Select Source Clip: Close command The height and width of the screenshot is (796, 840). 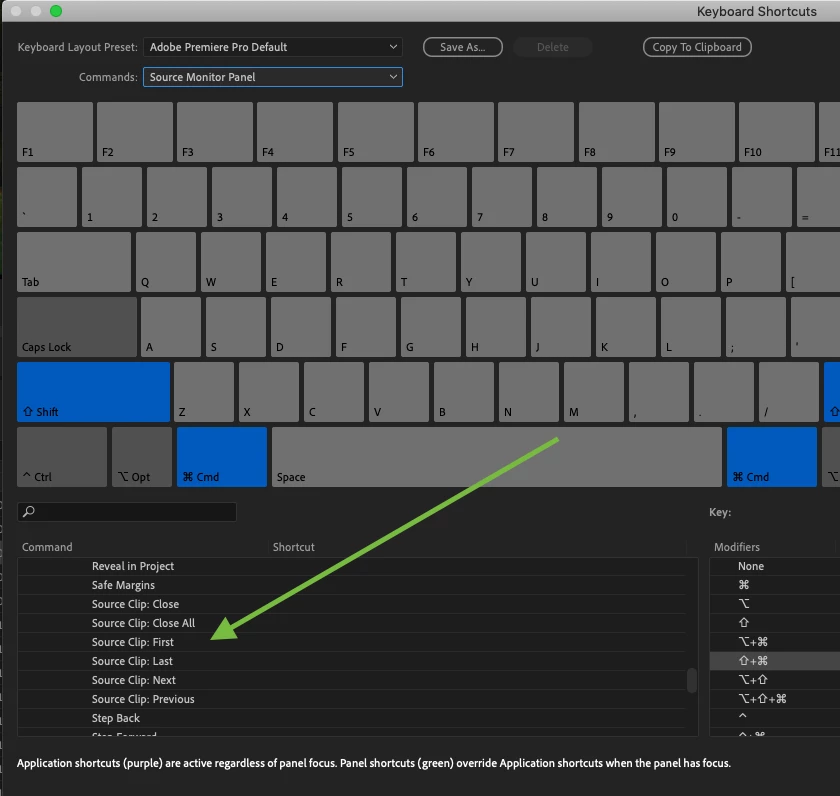coord(351,604)
